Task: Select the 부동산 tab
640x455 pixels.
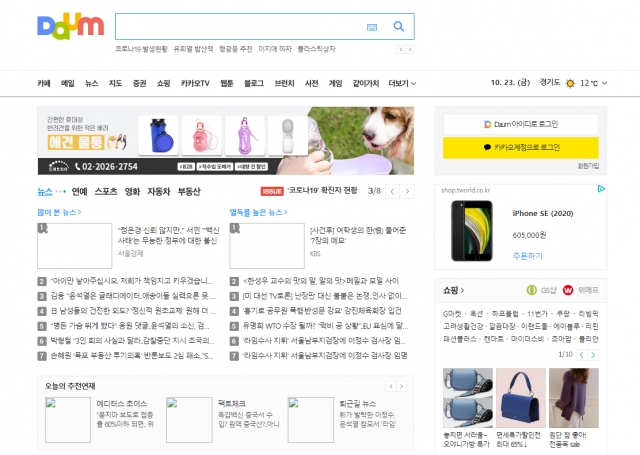Action: (x=189, y=191)
